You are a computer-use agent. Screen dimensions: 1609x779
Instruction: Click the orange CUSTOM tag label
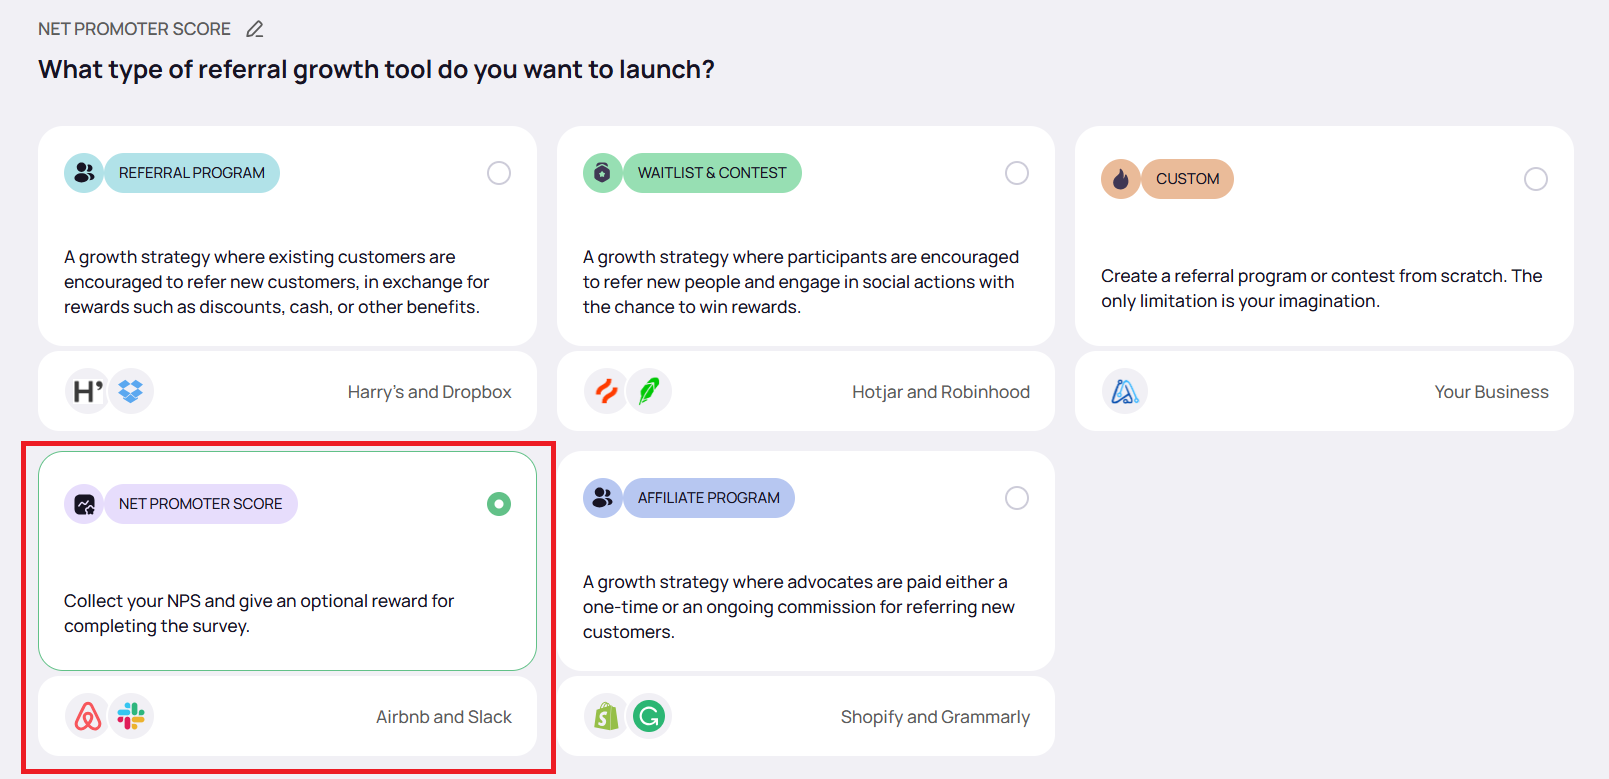pos(1187,179)
